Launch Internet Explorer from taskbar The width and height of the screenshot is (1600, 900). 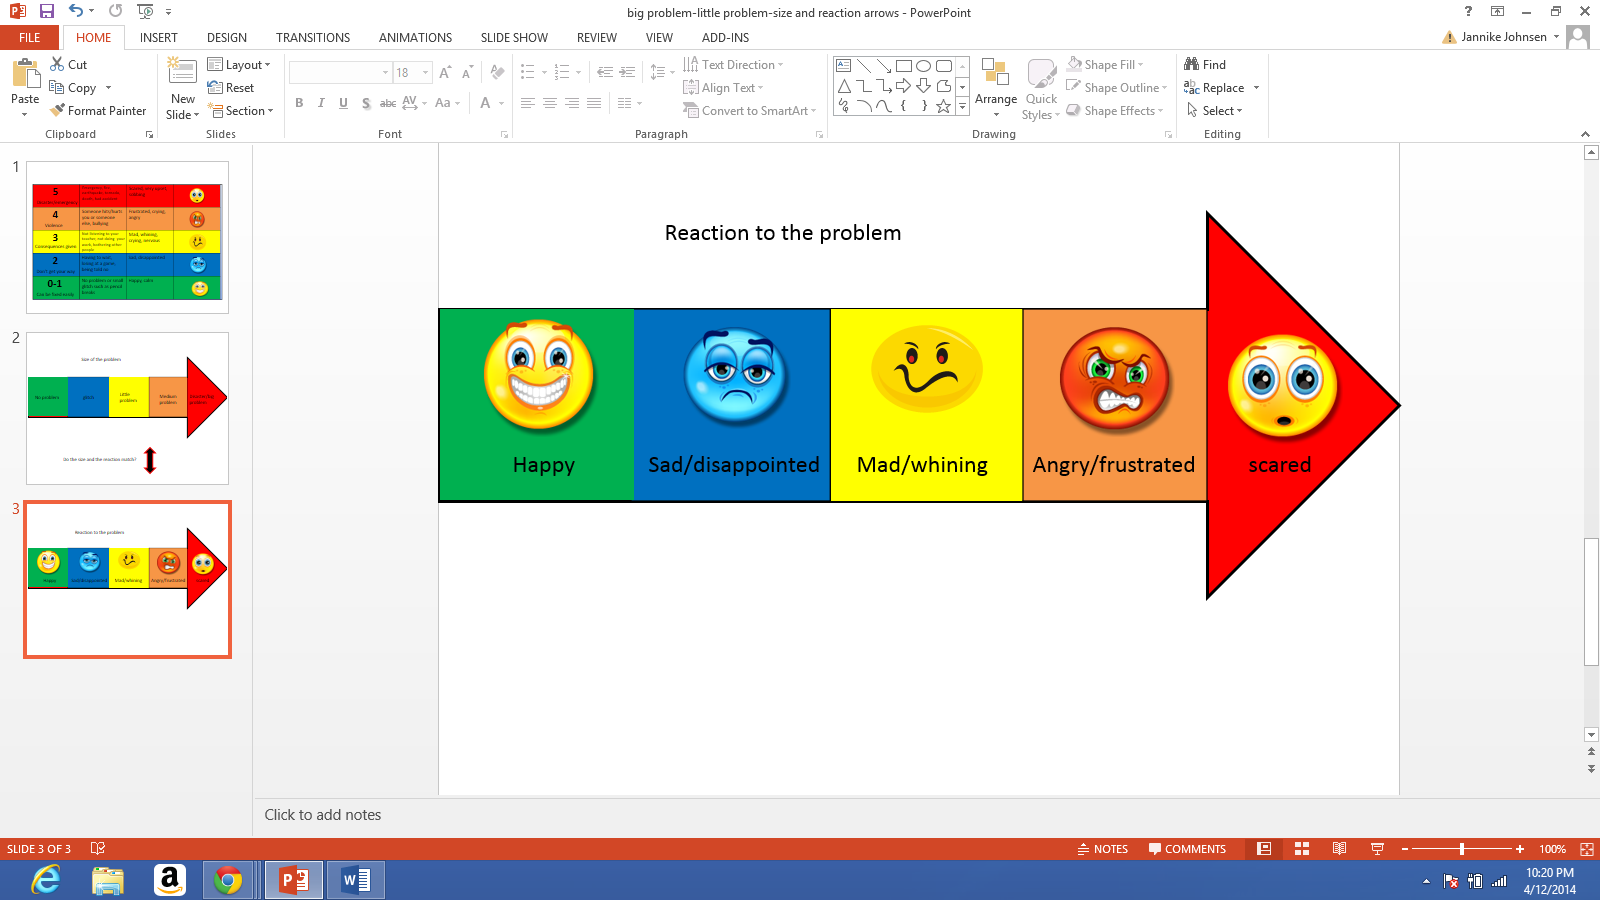pyautogui.click(x=46, y=880)
